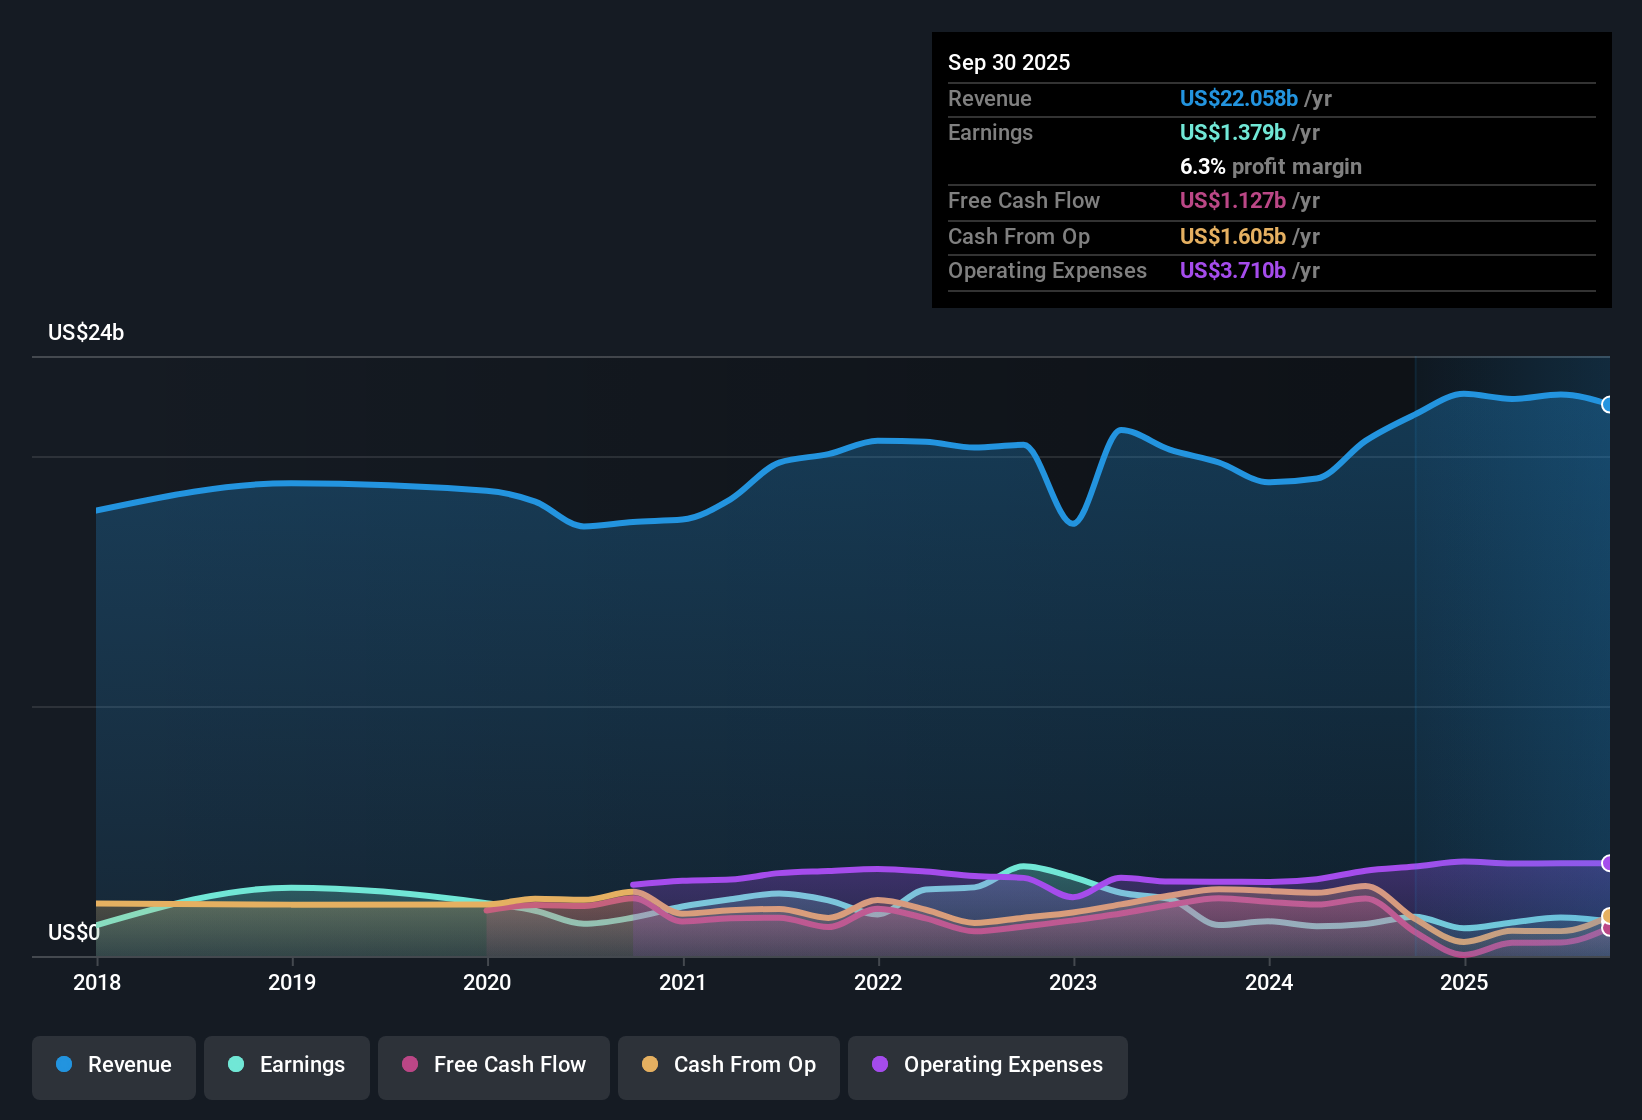Viewport: 1642px width, 1120px height.
Task: Toggle the Free Cash Flow series off
Action: (x=493, y=1065)
